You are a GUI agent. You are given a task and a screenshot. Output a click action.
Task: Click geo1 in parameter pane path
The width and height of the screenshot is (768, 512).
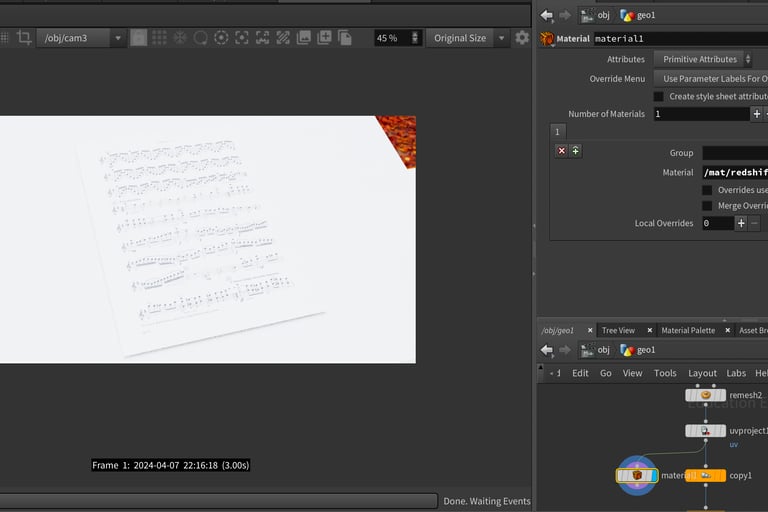click(x=638, y=15)
